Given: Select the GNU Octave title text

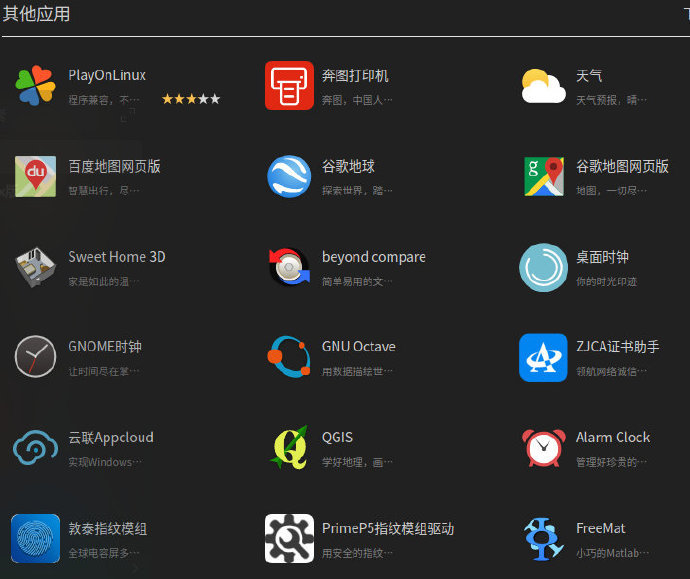Looking at the screenshot, I should click(359, 347).
